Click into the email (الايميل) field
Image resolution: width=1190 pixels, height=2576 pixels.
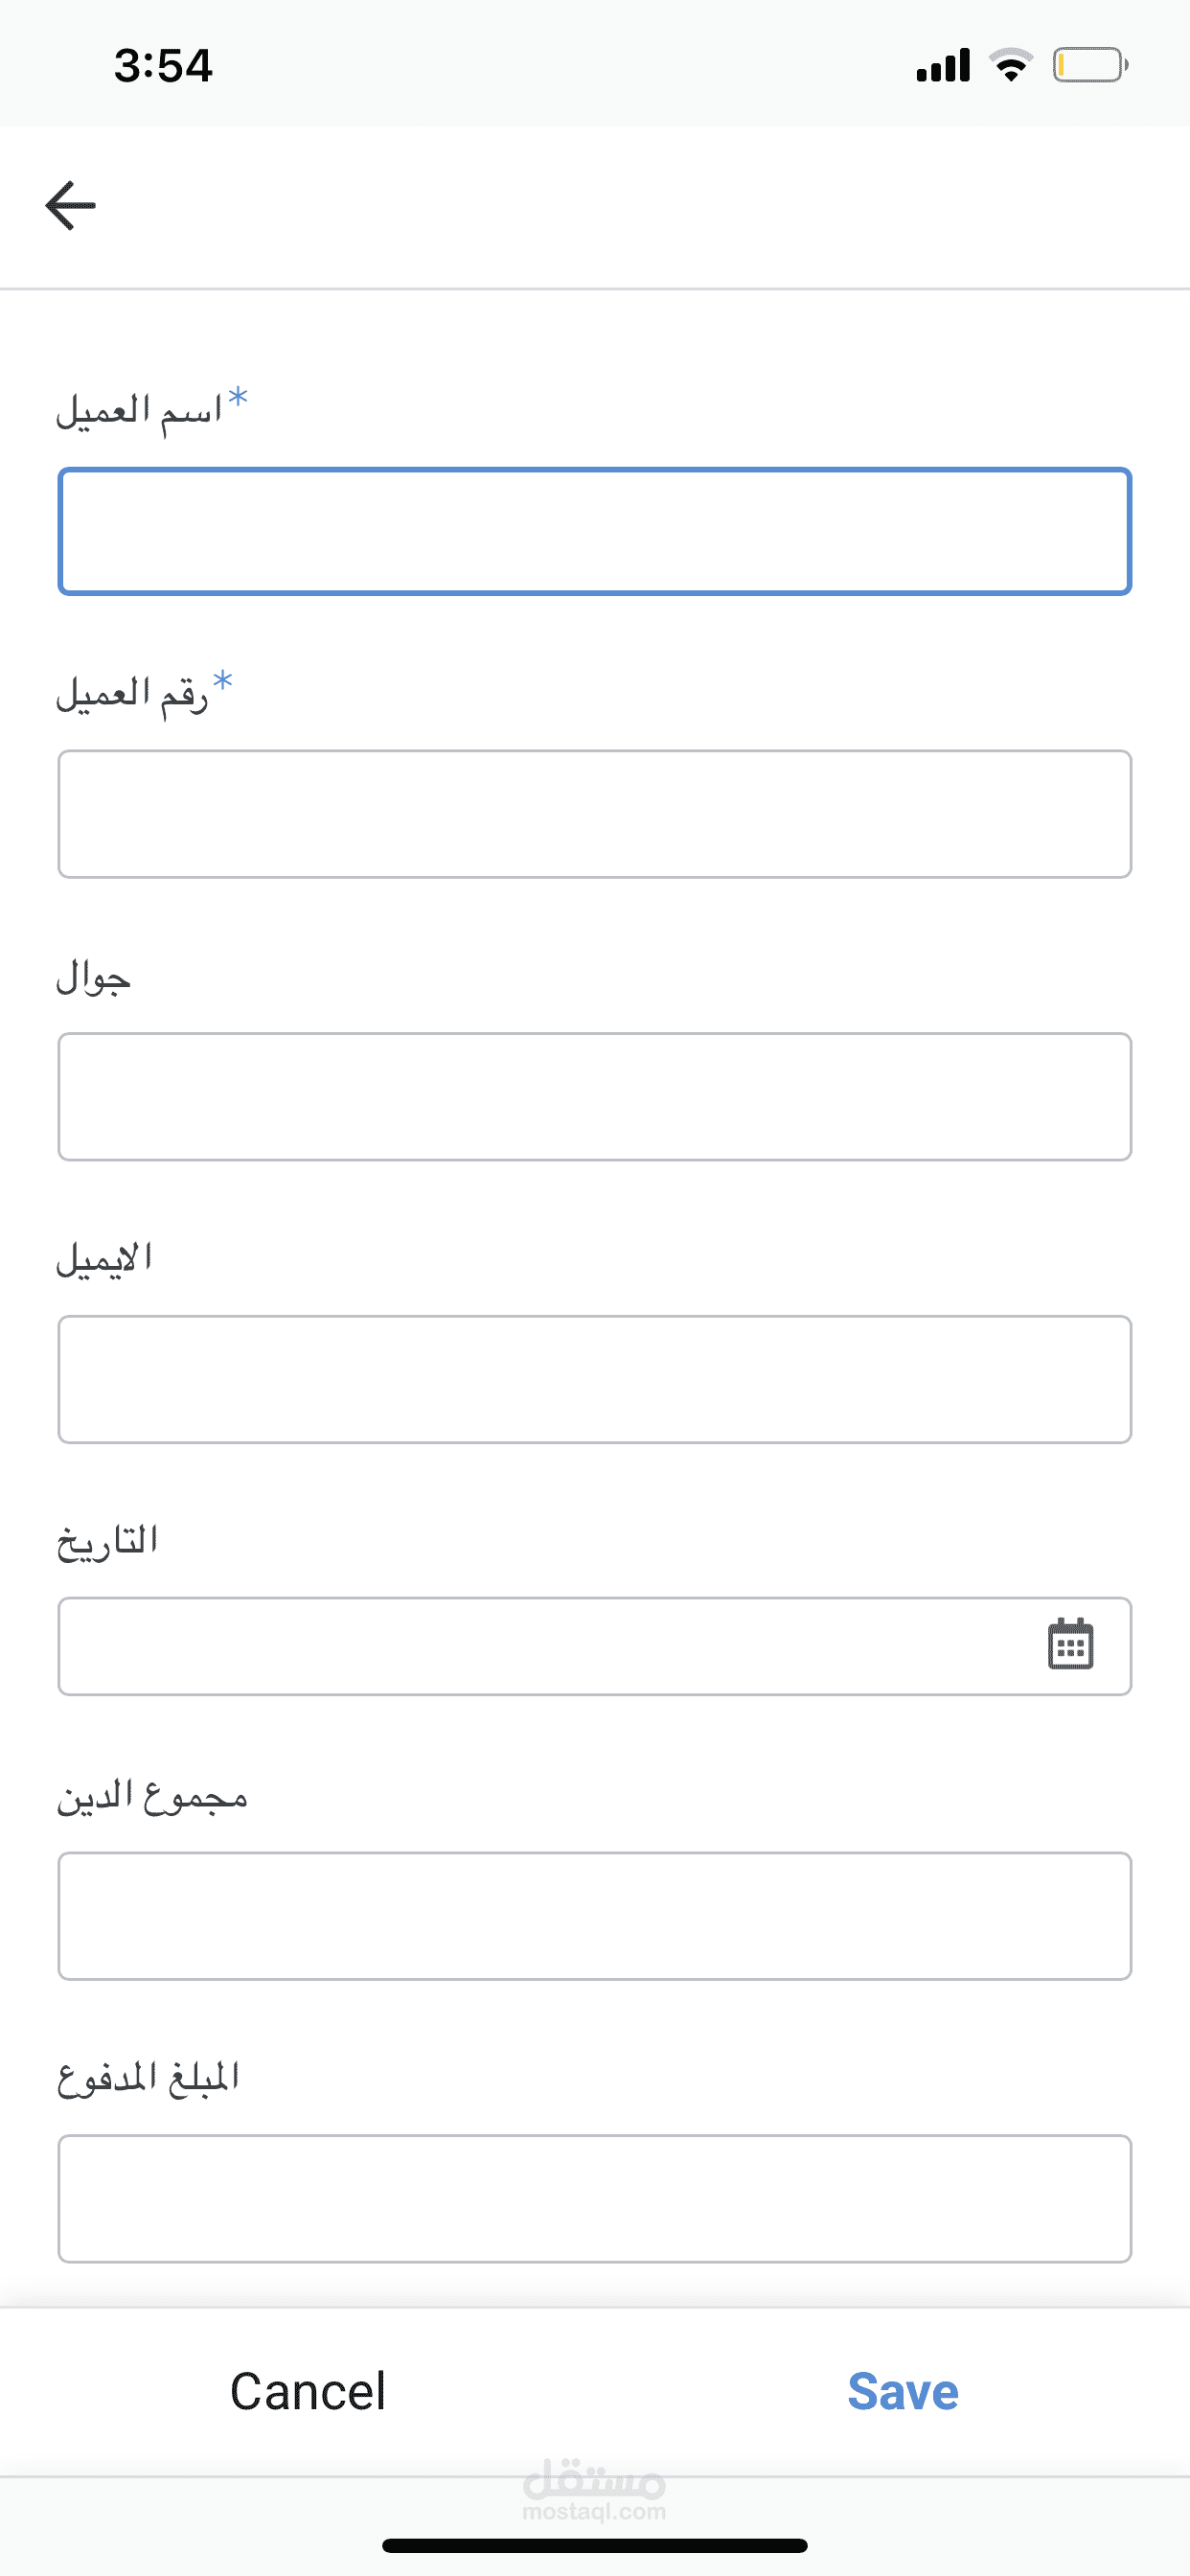594,1379
